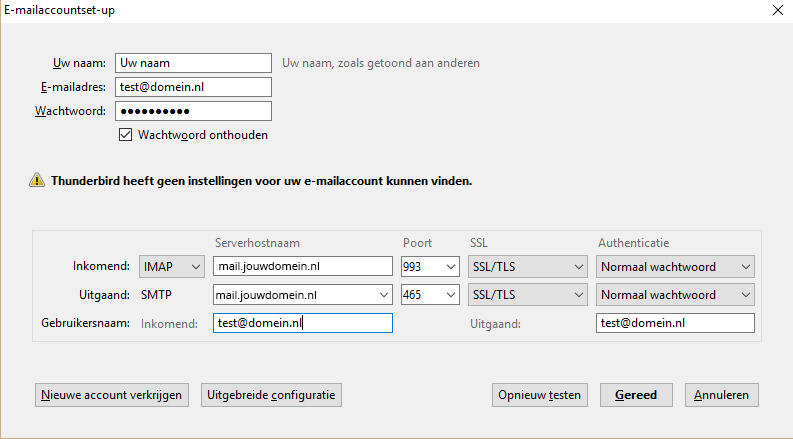
Task: Expand the outgoing SMTP server hostname dropdown
Action: 383,295
